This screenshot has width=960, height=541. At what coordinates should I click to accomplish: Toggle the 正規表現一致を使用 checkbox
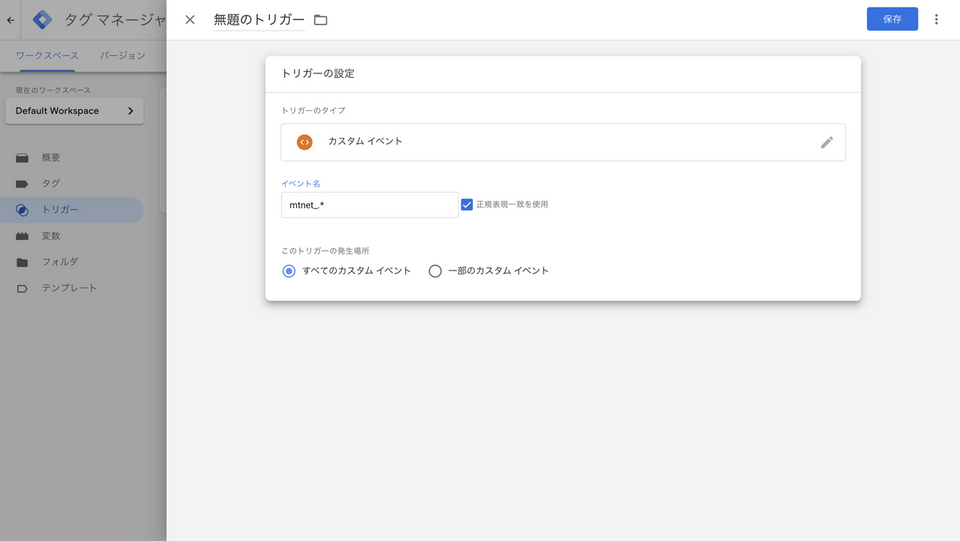tap(467, 204)
